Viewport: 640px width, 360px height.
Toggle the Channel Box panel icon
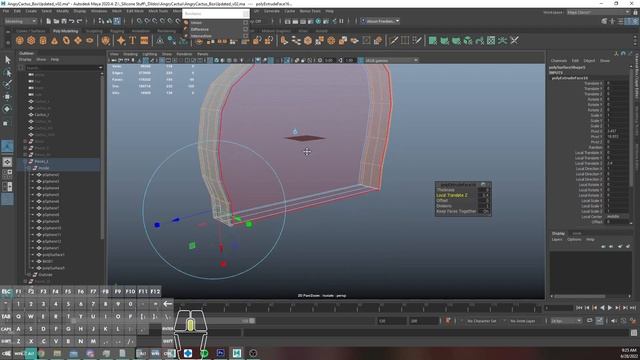[x=635, y=21]
